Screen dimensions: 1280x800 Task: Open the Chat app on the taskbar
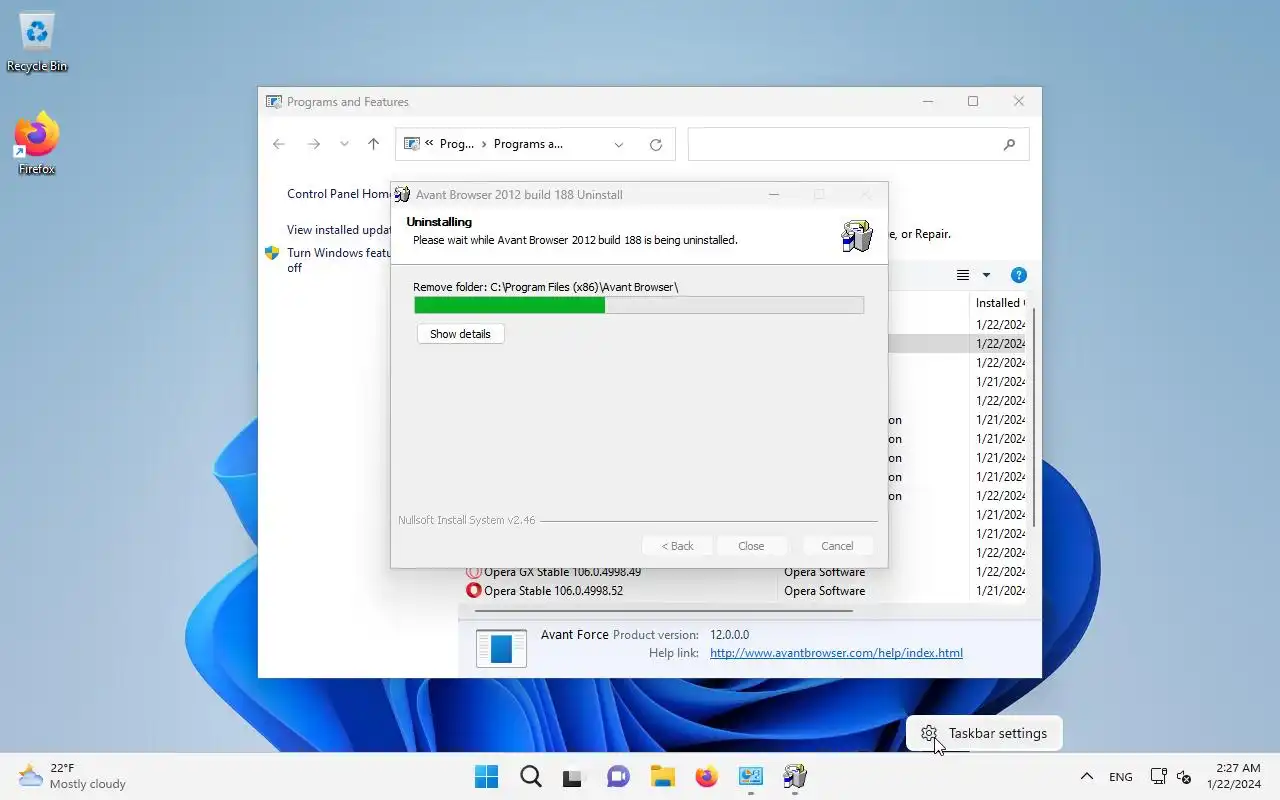pos(618,776)
